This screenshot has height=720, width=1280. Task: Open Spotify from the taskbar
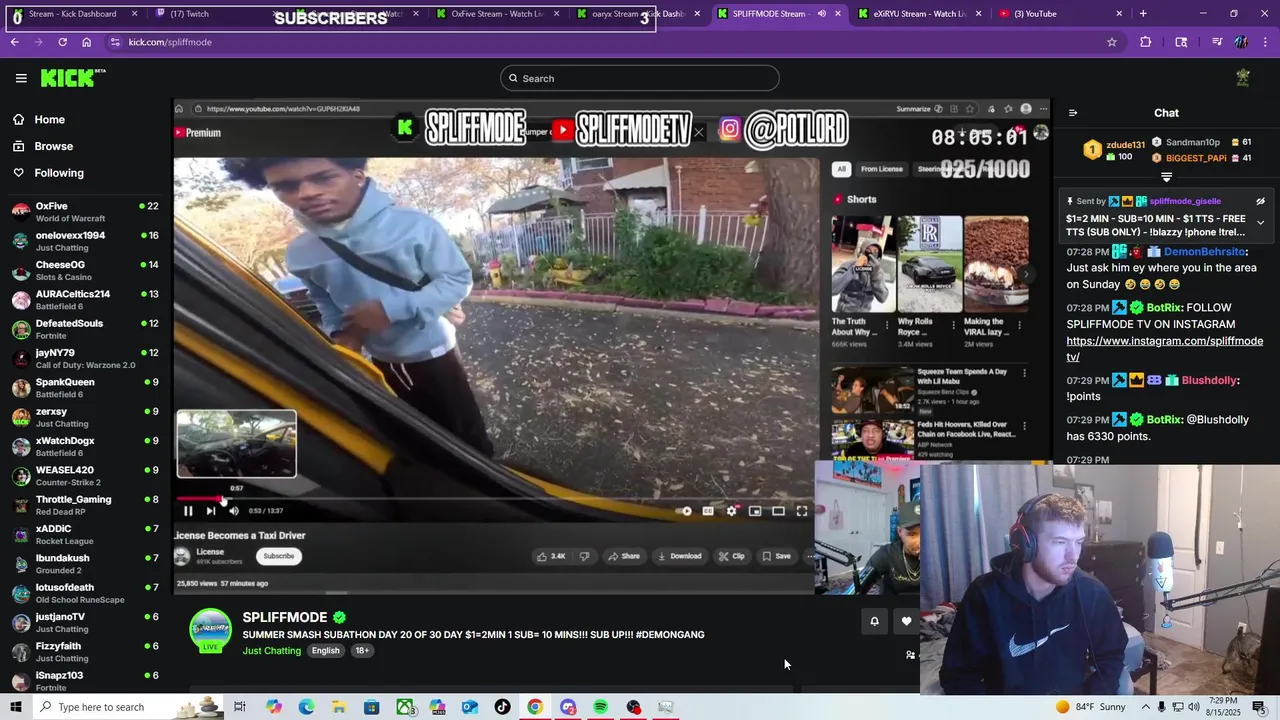pyautogui.click(x=600, y=707)
